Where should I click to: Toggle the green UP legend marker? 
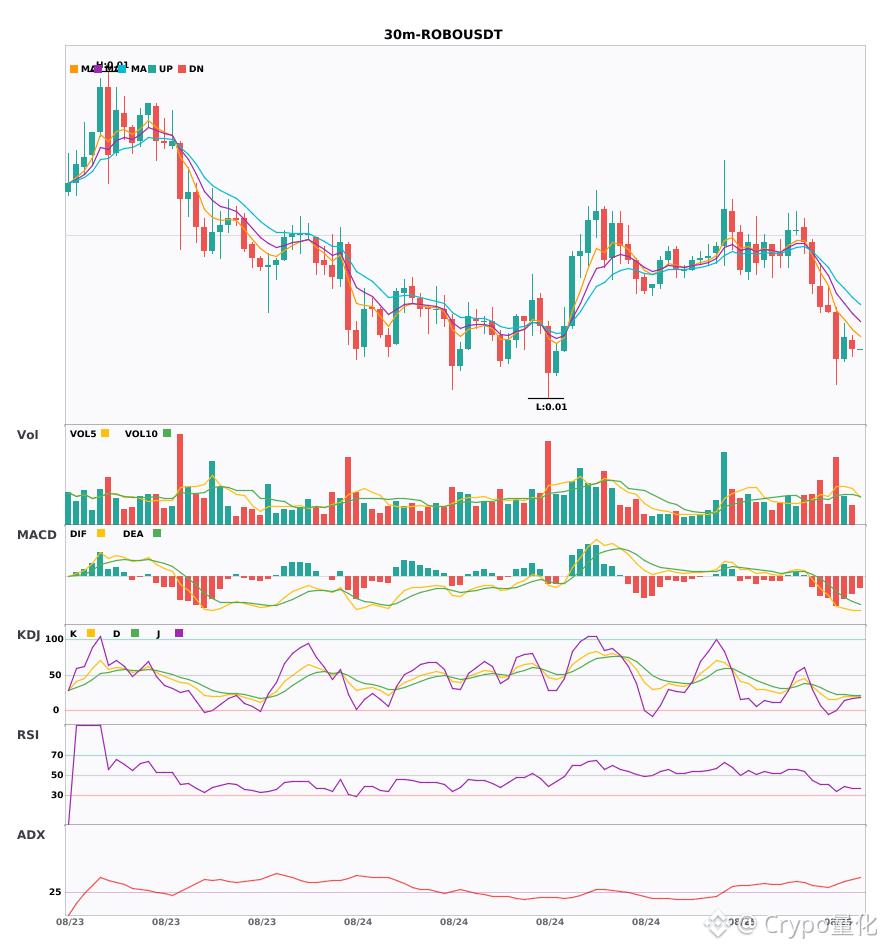152,69
